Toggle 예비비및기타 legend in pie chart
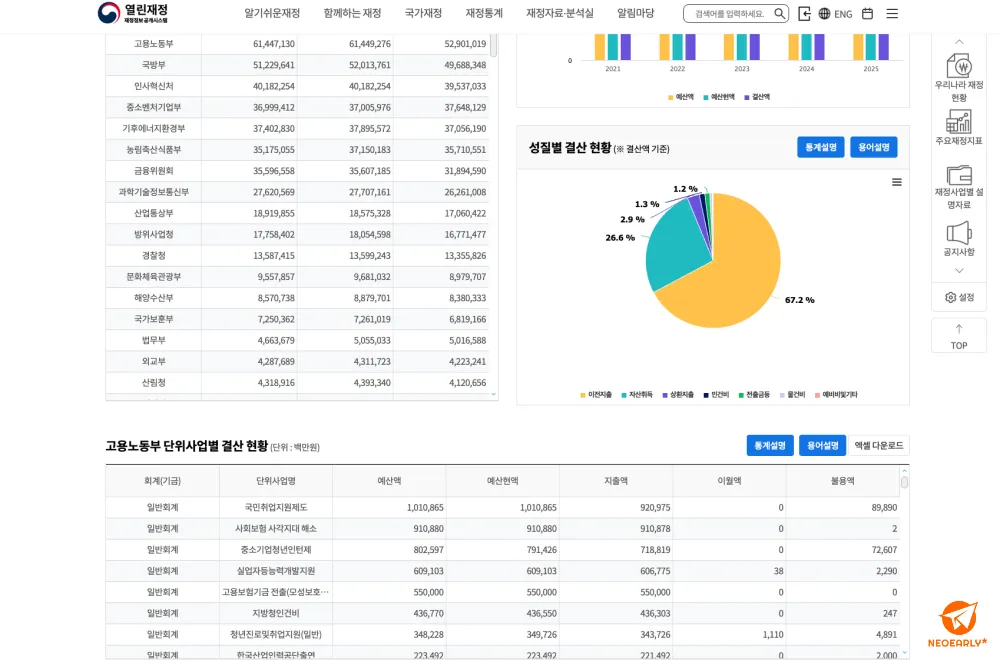Viewport: 1000px width, 666px height. click(x=836, y=395)
